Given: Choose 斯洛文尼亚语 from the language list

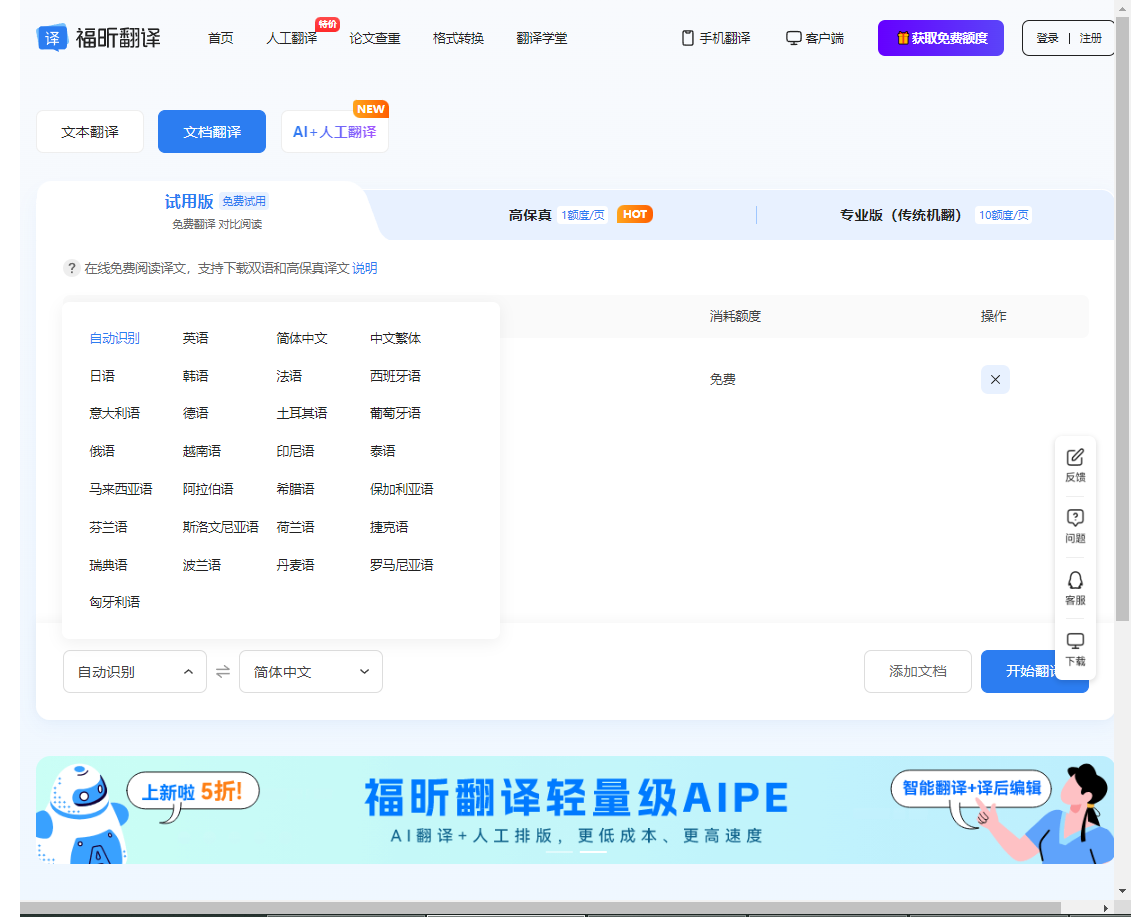Looking at the screenshot, I should click(x=221, y=527).
